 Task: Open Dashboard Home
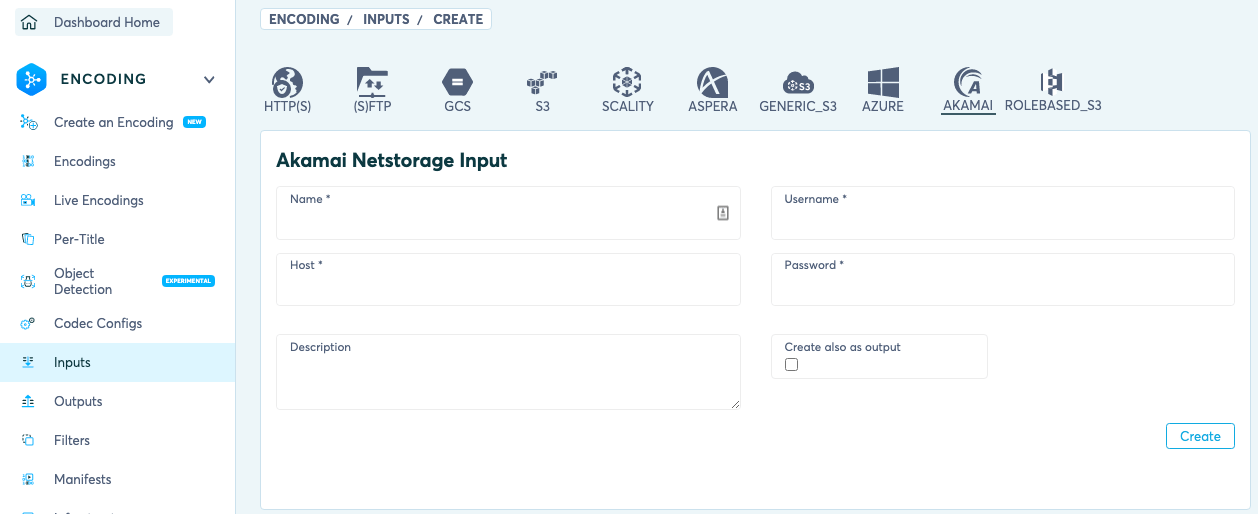click(94, 22)
